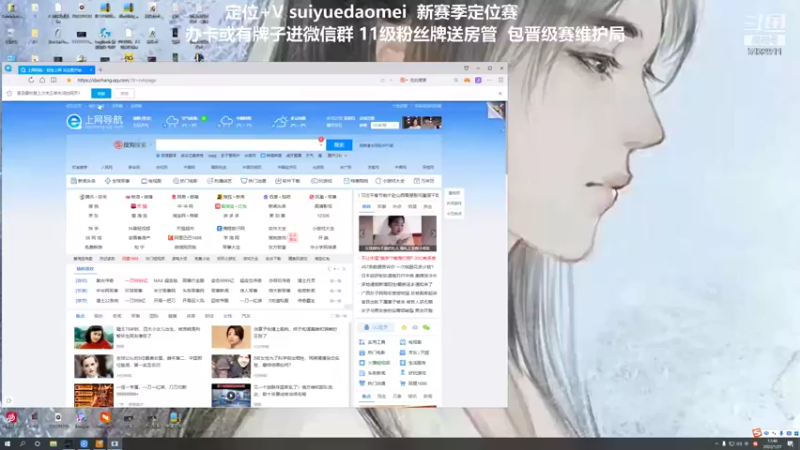800x450 pixels.
Task: Open 新浪·微博 site link
Action: pos(139,197)
